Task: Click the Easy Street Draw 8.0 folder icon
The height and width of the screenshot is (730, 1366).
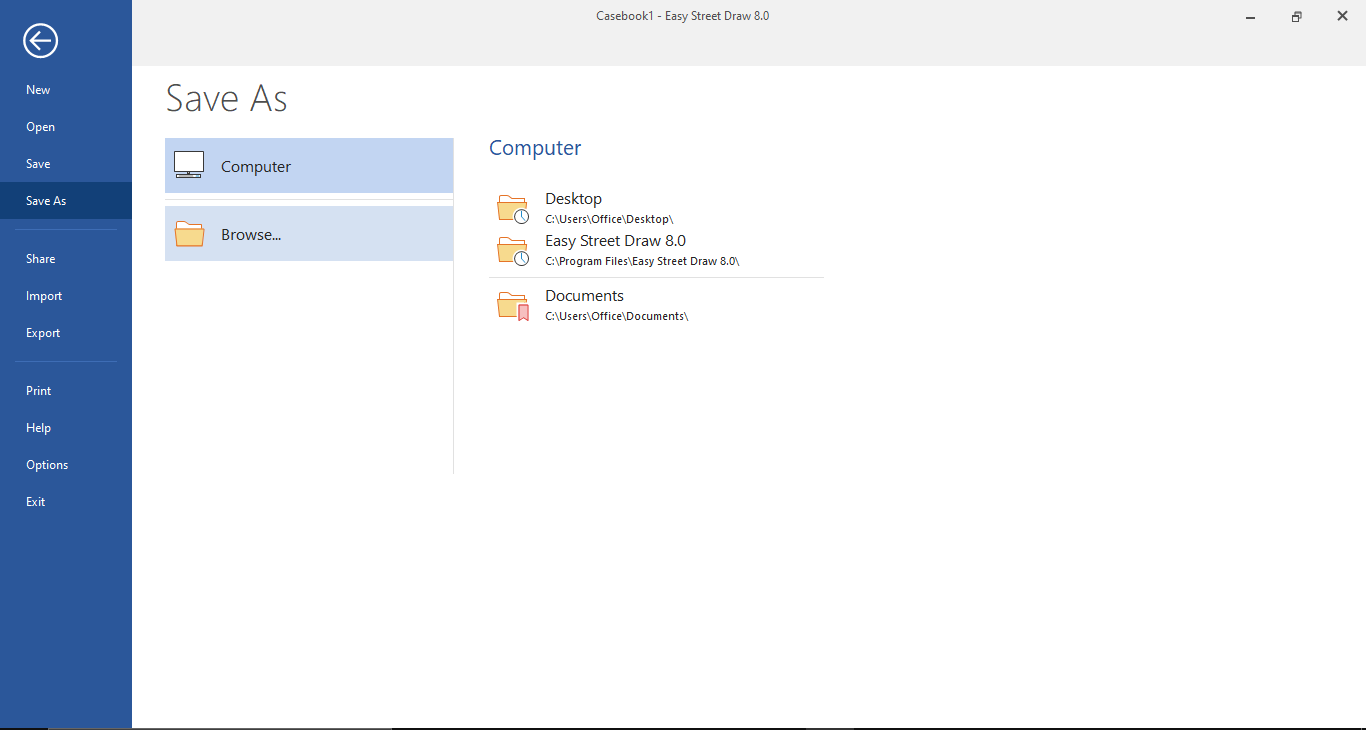Action: tap(513, 251)
